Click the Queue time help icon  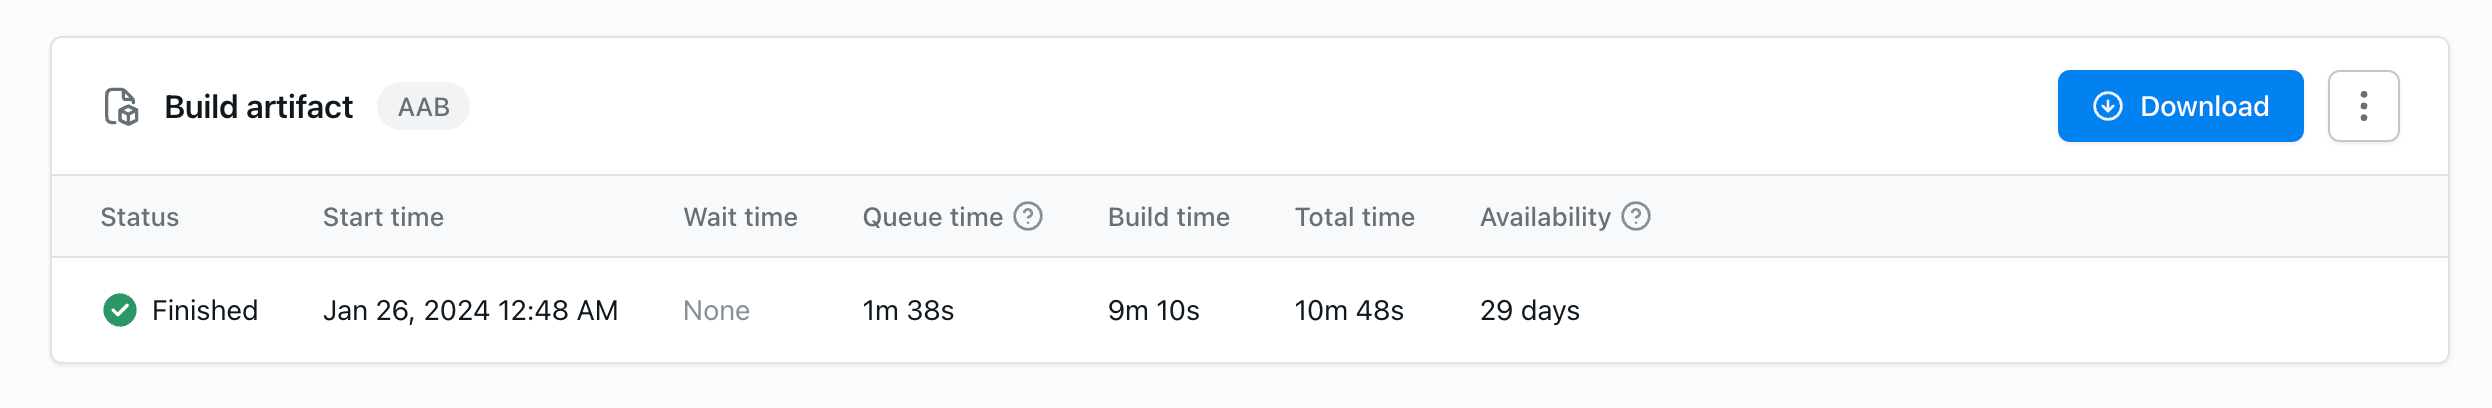1028,216
